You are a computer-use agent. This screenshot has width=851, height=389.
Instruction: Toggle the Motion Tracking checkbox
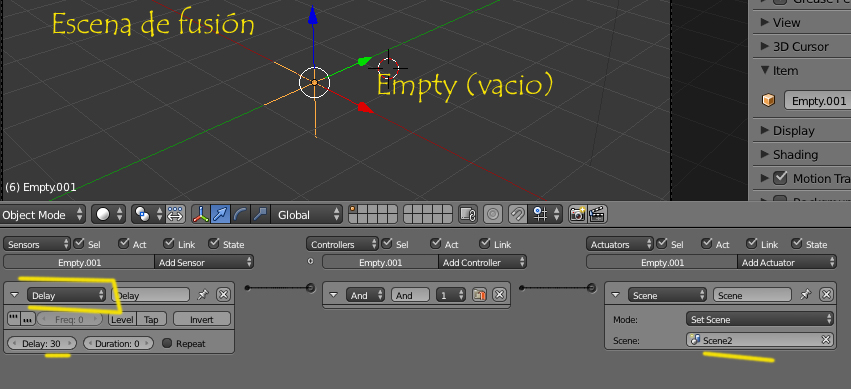click(780, 177)
